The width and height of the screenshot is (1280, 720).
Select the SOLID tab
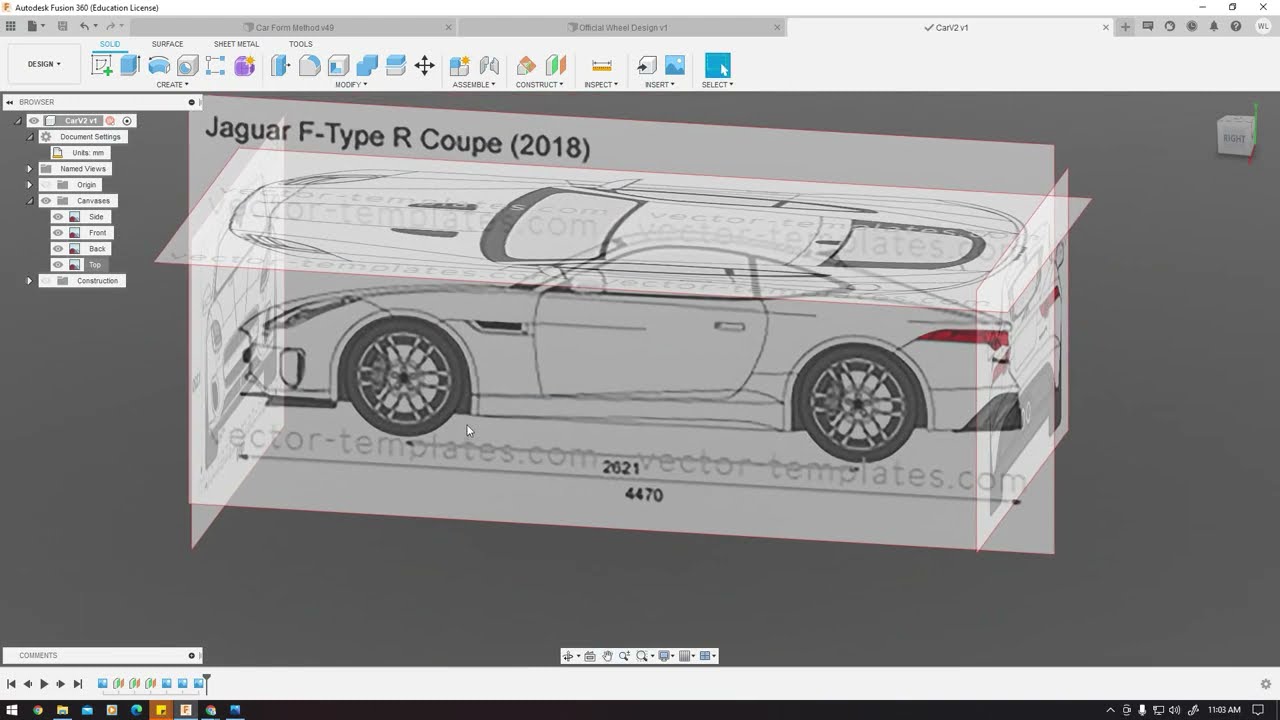click(x=110, y=44)
